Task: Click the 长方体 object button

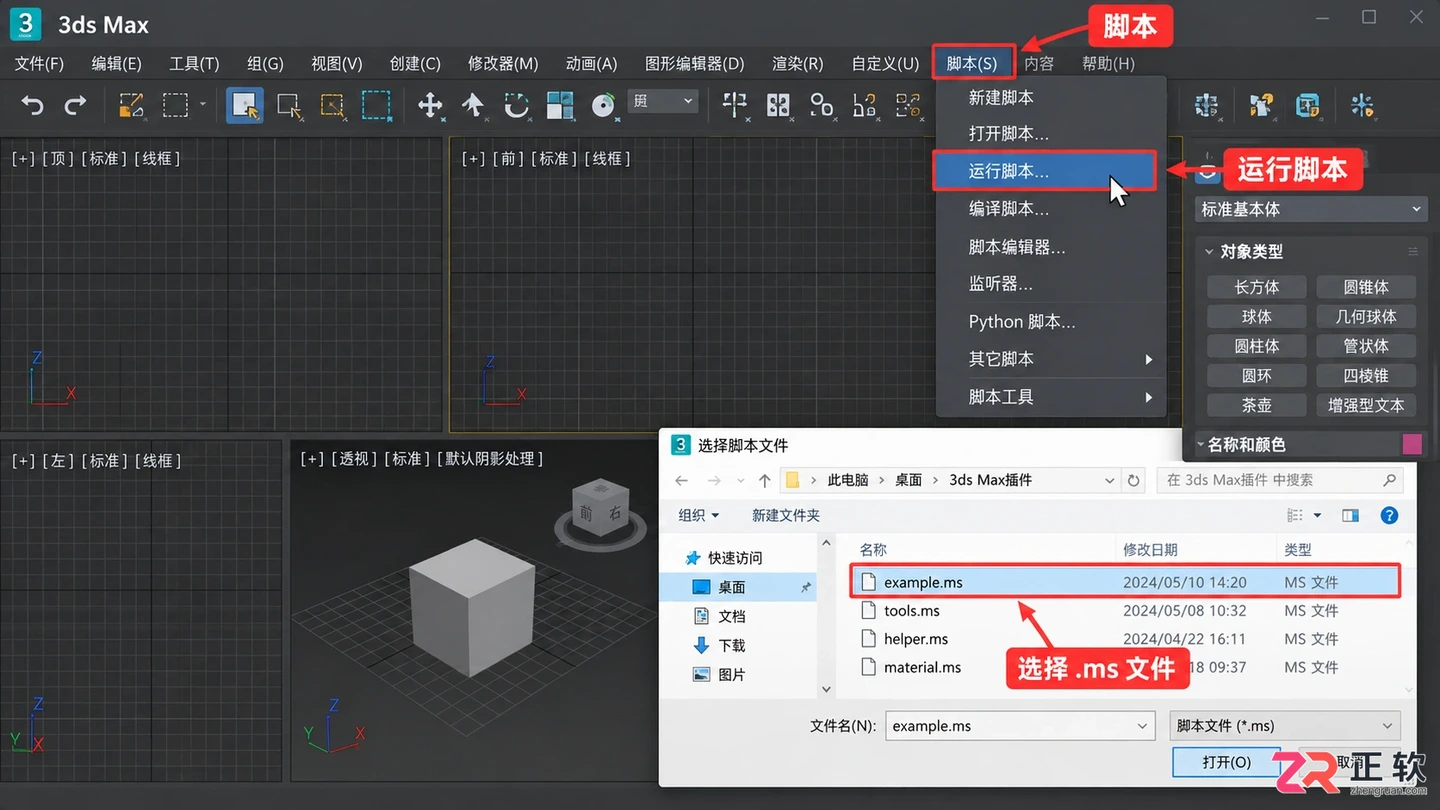Action: coord(1257,287)
